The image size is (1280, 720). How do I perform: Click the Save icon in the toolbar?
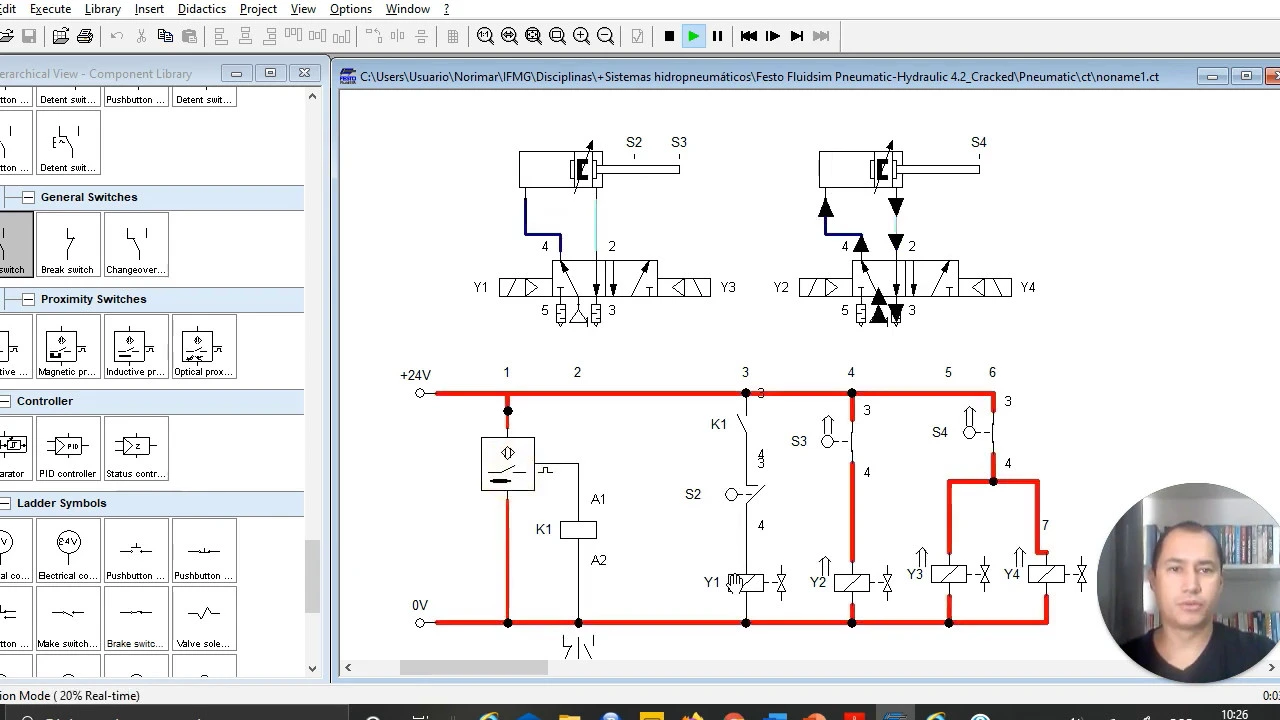[29, 36]
